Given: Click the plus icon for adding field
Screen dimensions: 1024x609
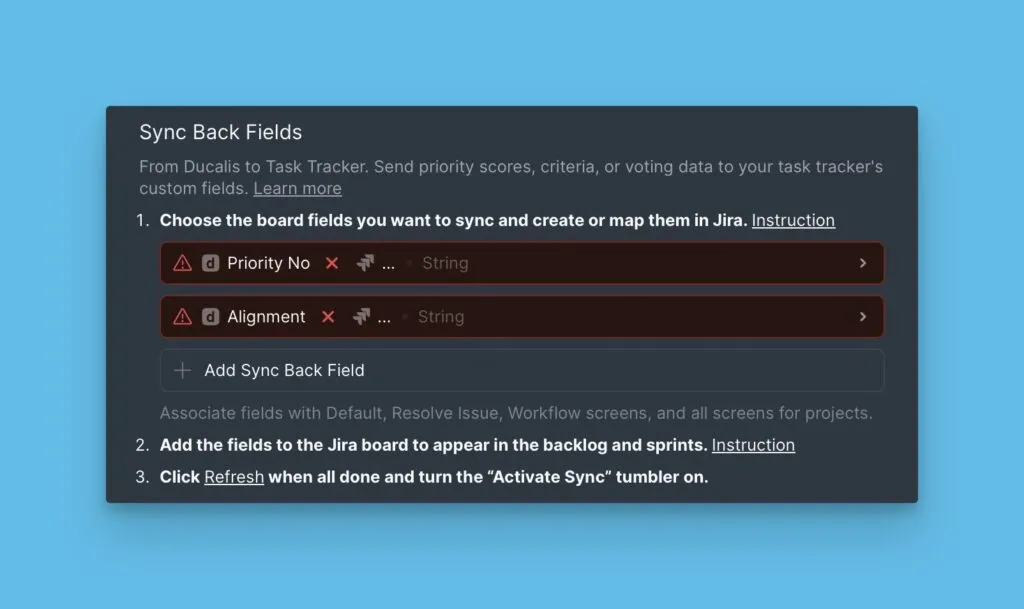Looking at the screenshot, I should point(182,370).
